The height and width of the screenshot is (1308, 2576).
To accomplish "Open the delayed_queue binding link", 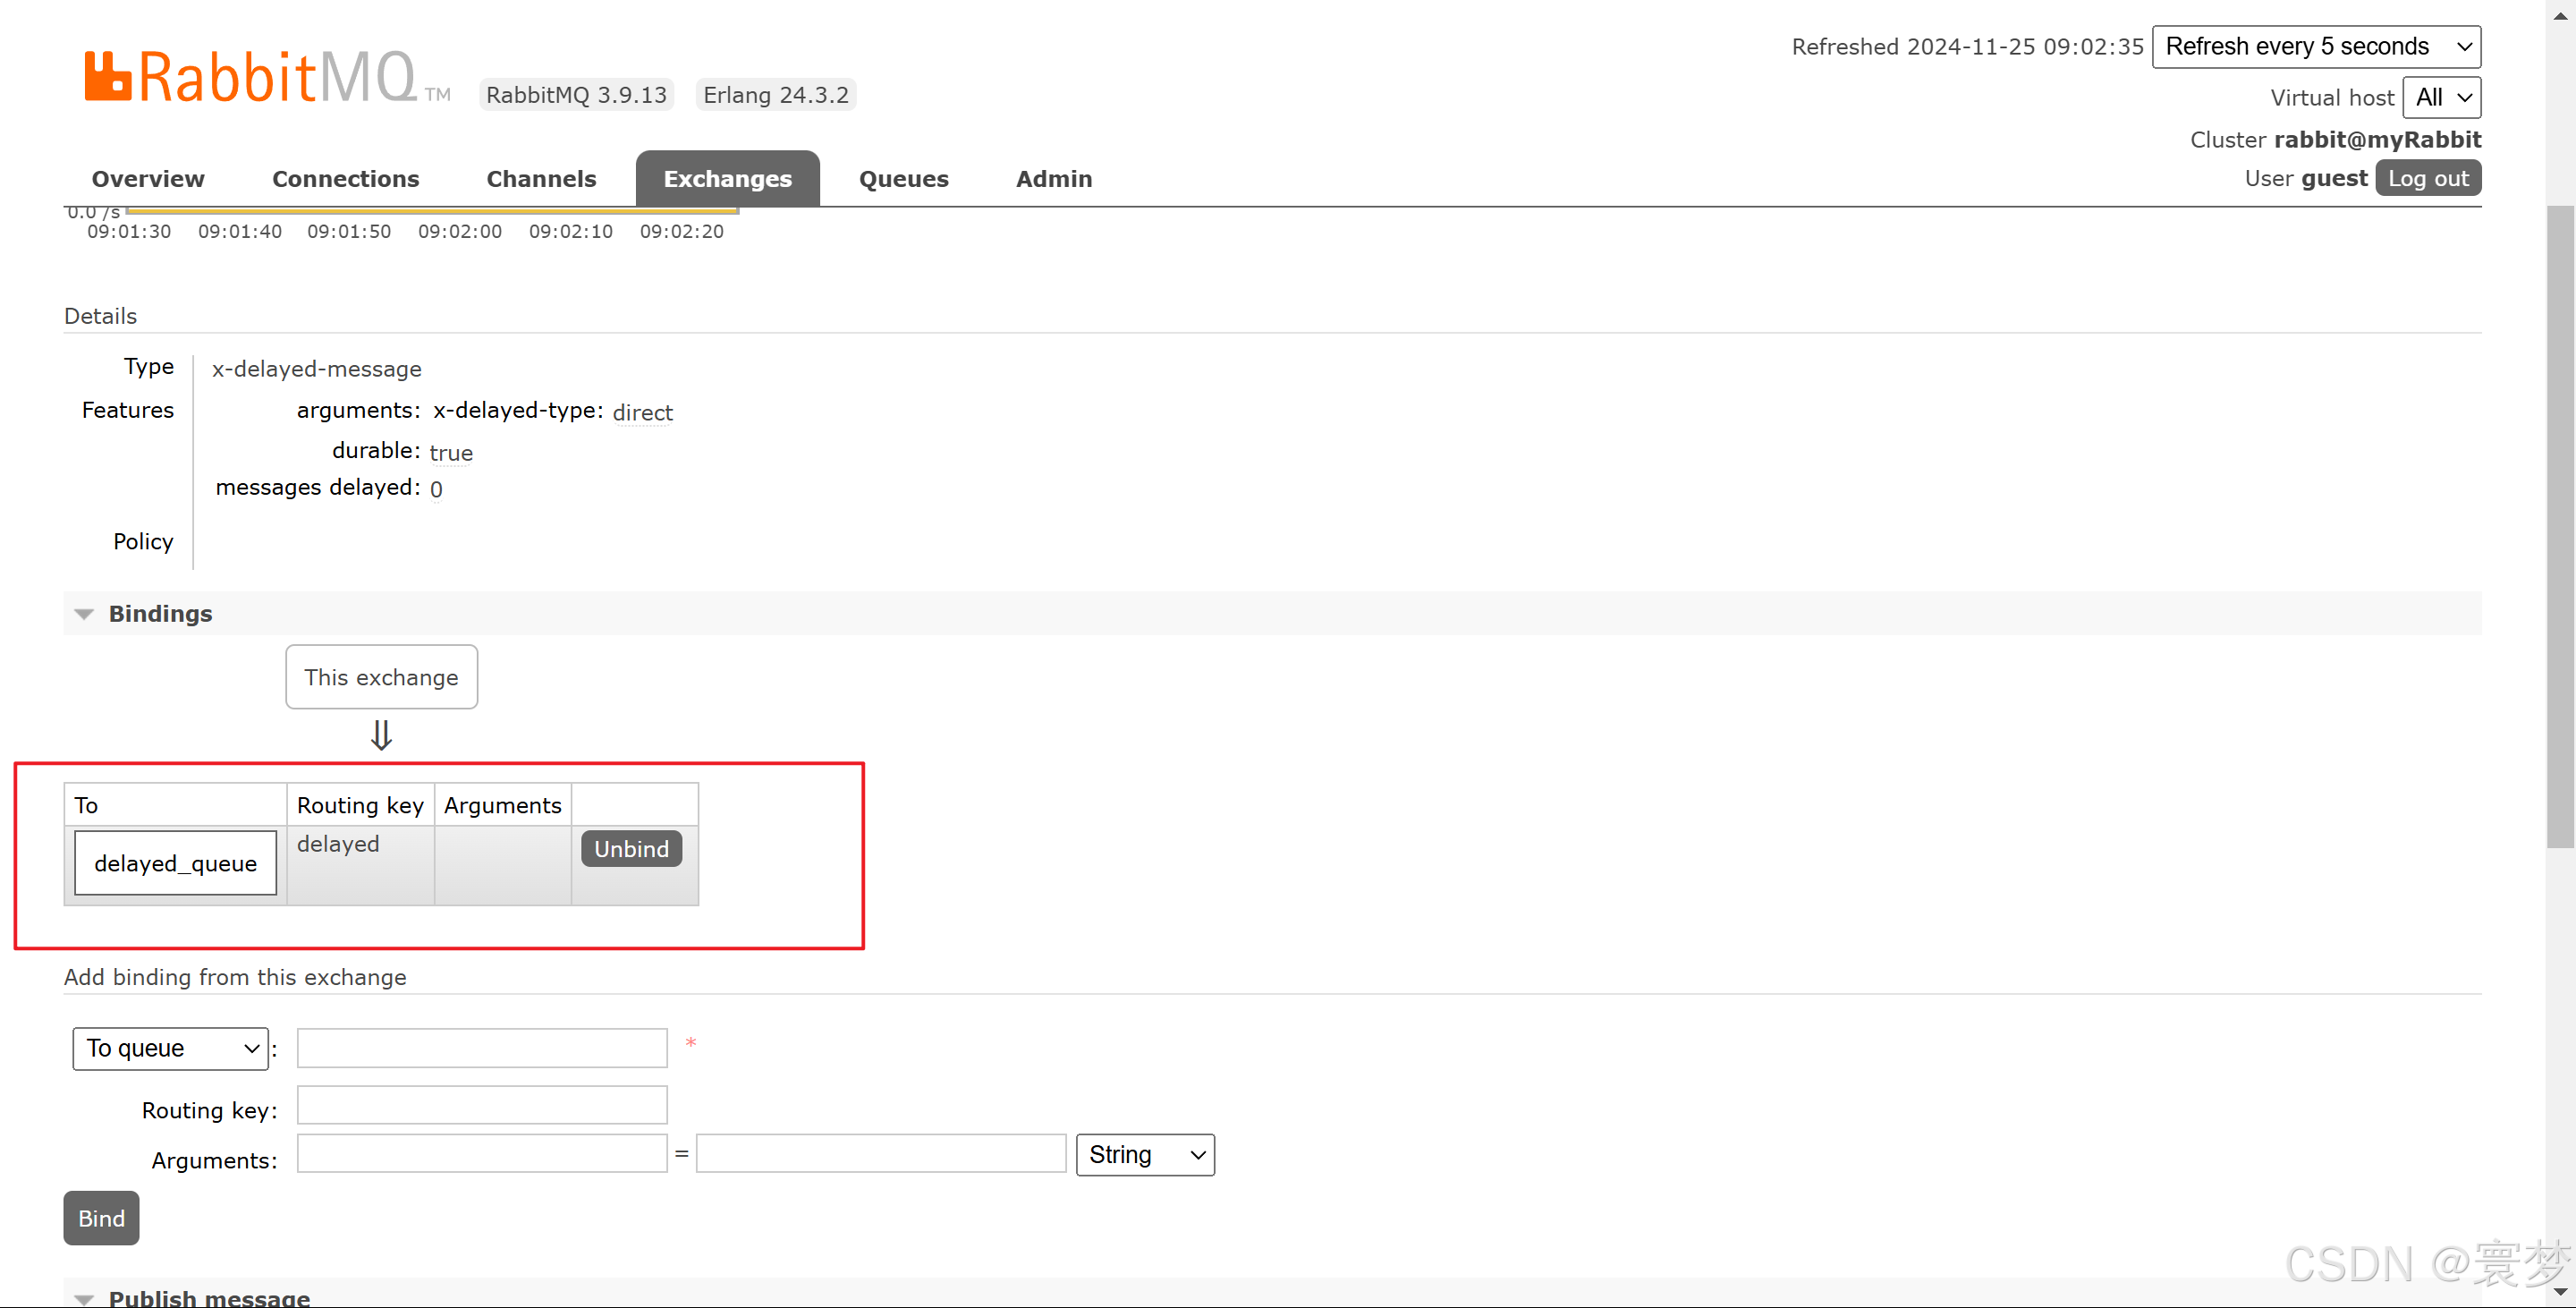I will click(x=175, y=863).
